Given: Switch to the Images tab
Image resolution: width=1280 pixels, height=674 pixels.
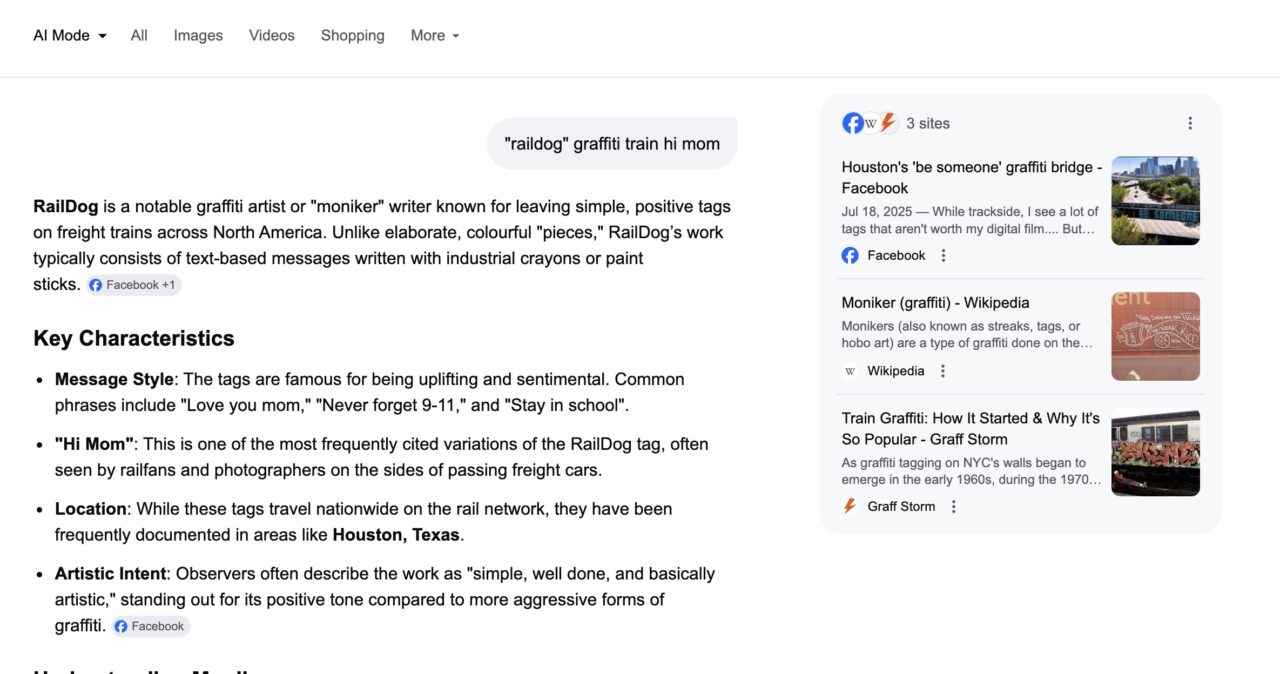Looking at the screenshot, I should (x=197, y=35).
